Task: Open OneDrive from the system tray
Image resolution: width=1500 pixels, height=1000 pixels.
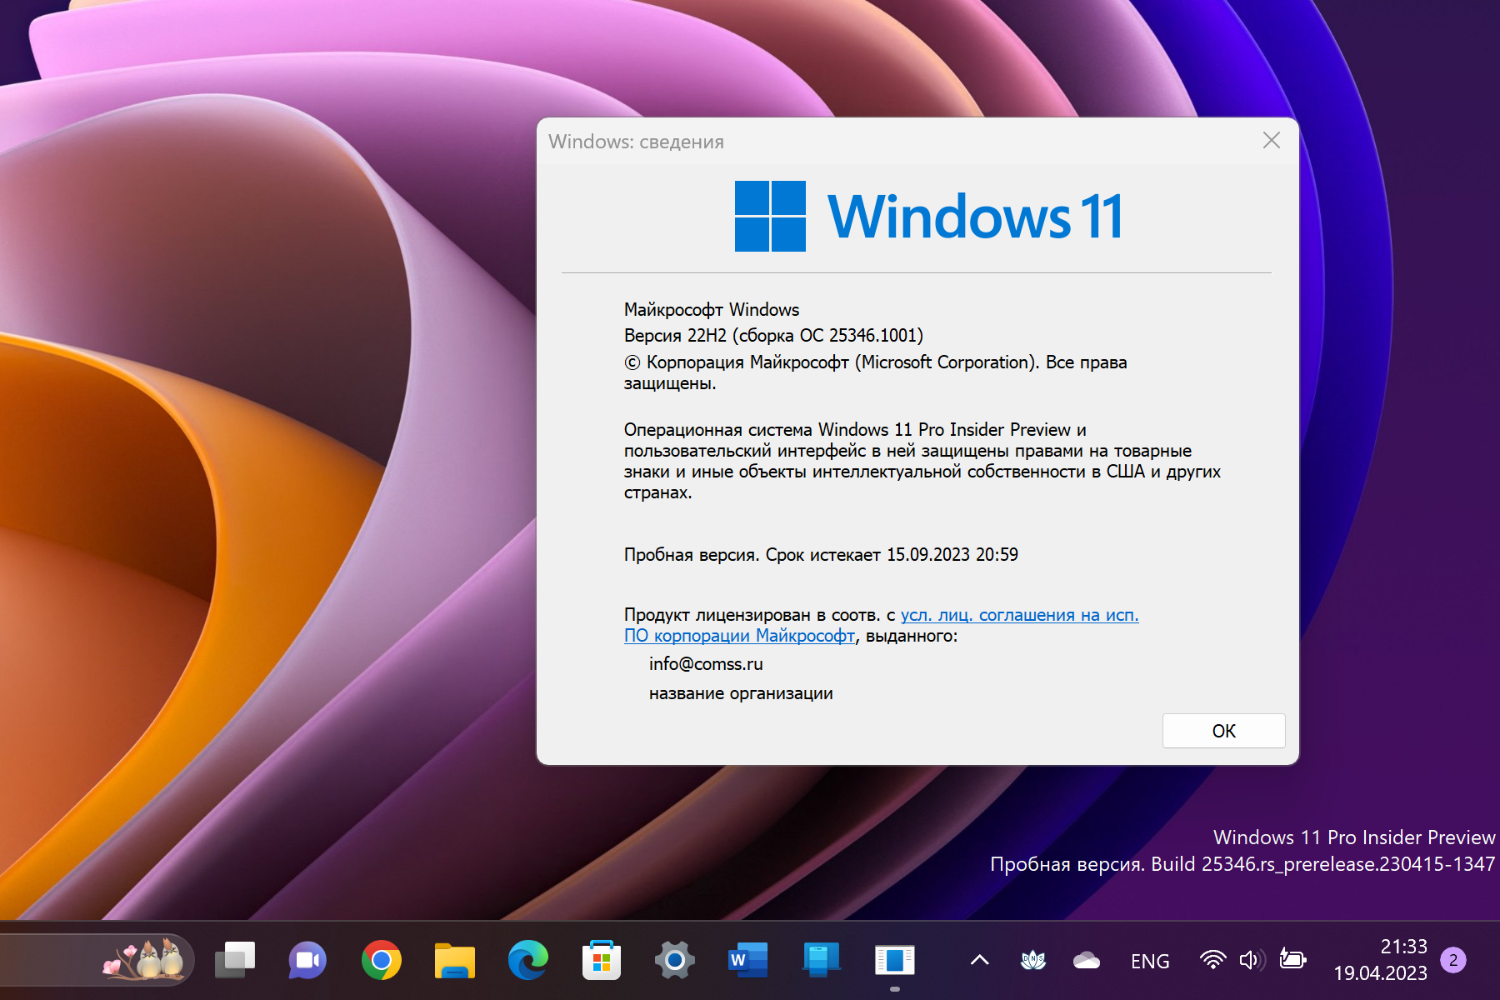Action: pos(1087,960)
